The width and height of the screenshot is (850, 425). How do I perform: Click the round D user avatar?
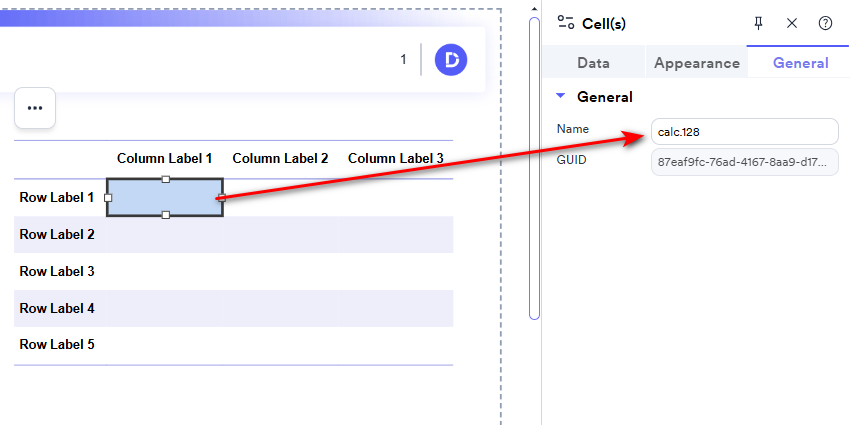[x=451, y=60]
